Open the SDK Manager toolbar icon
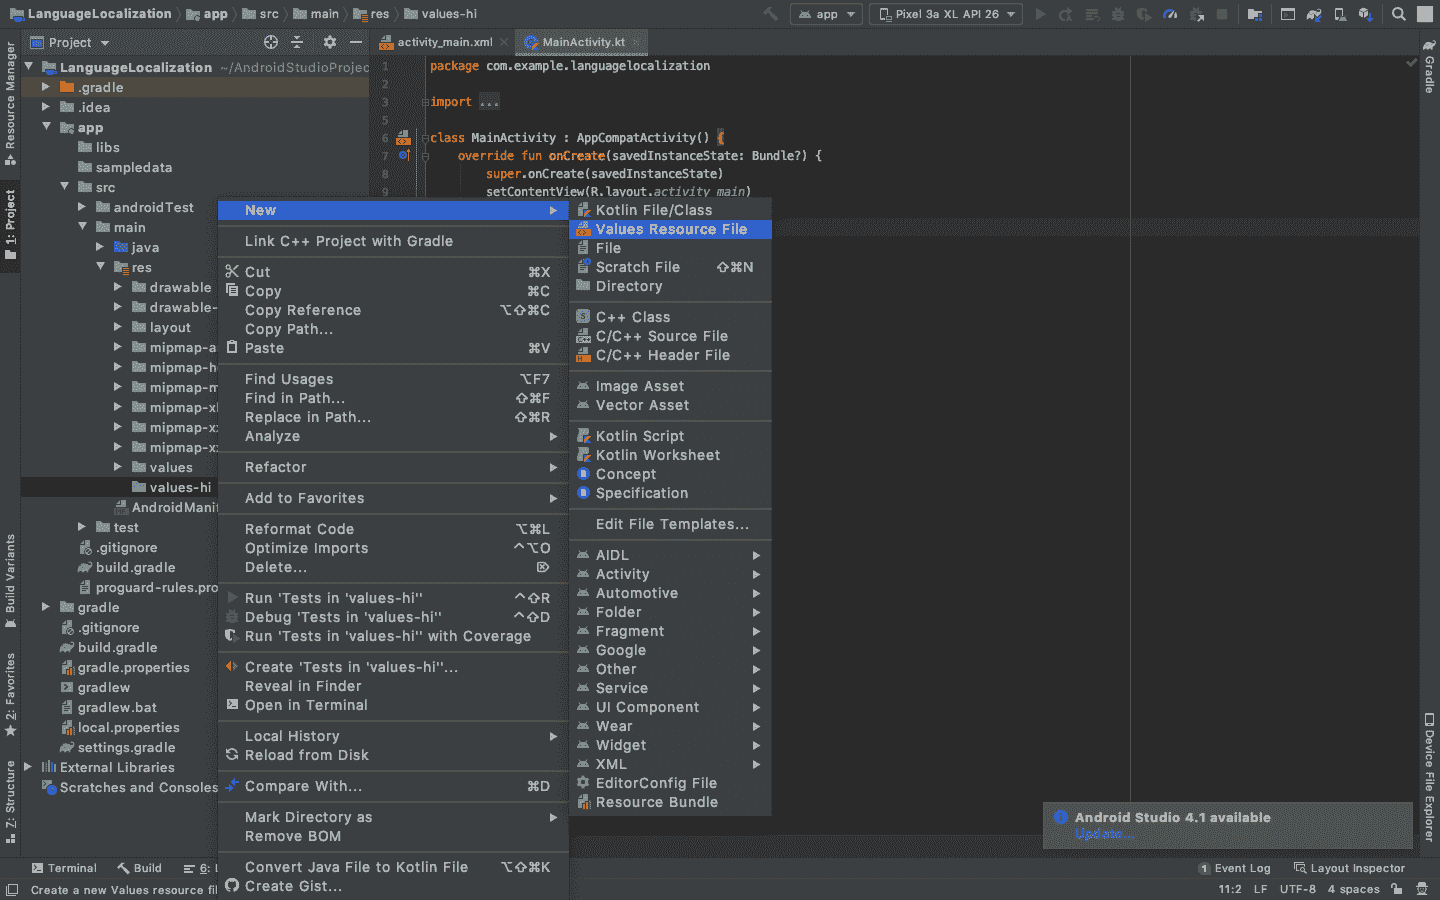Viewport: 1440px width, 900px height. tap(1365, 14)
